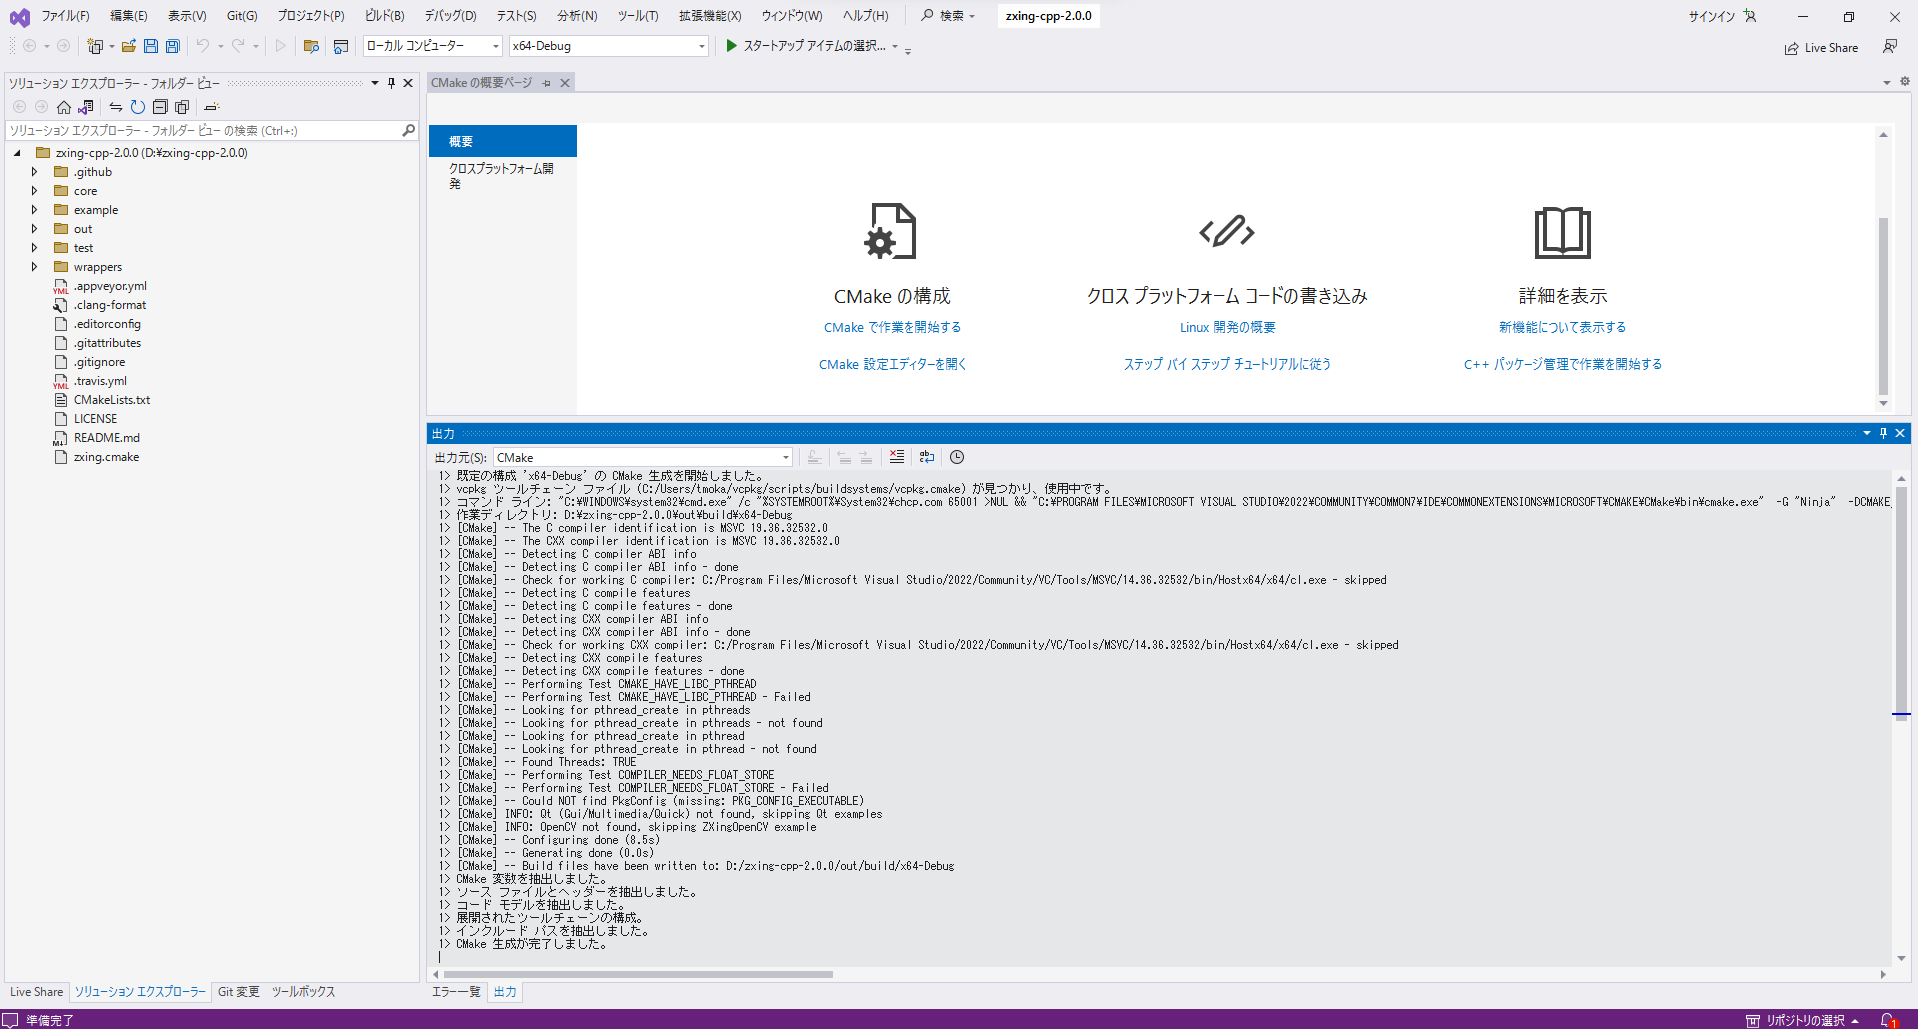Clear all output in the CMake output pane
The image size is (1918, 1029).
(x=897, y=457)
